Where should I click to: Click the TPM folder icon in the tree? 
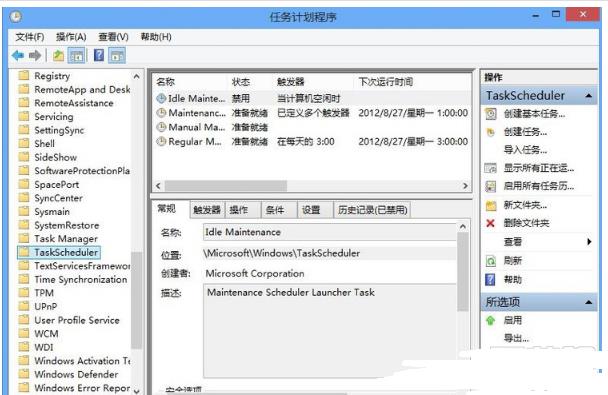click(24, 293)
